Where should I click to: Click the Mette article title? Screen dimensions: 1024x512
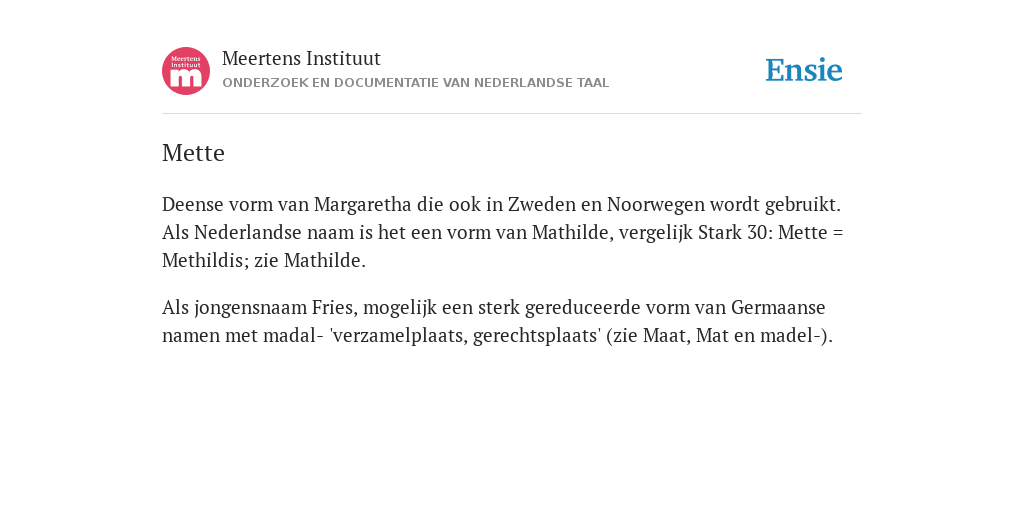tap(193, 153)
